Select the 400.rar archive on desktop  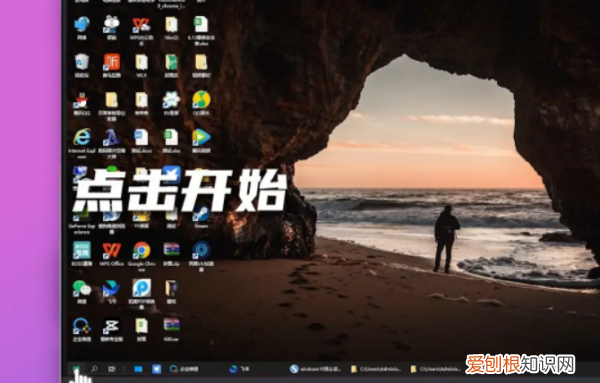171,329
